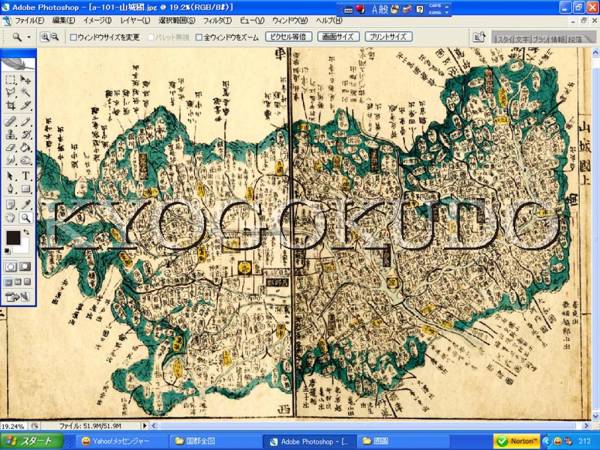This screenshot has height=450, width=600.
Task: Select the Eraser tool
Action: tap(11, 147)
